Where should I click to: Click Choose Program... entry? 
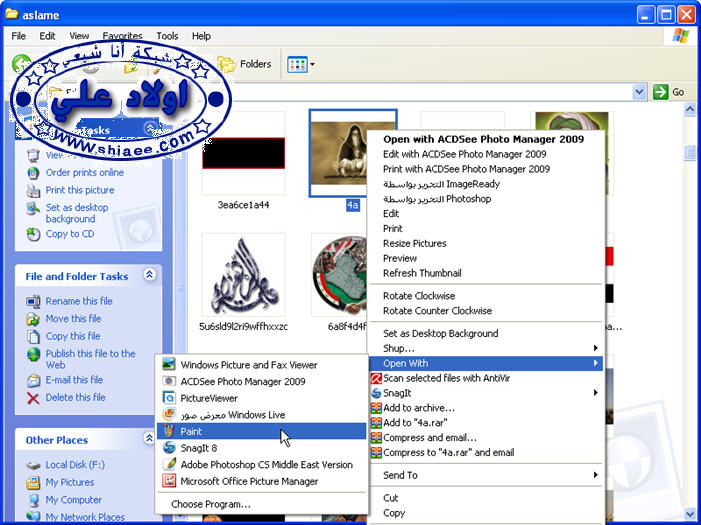tap(262, 504)
